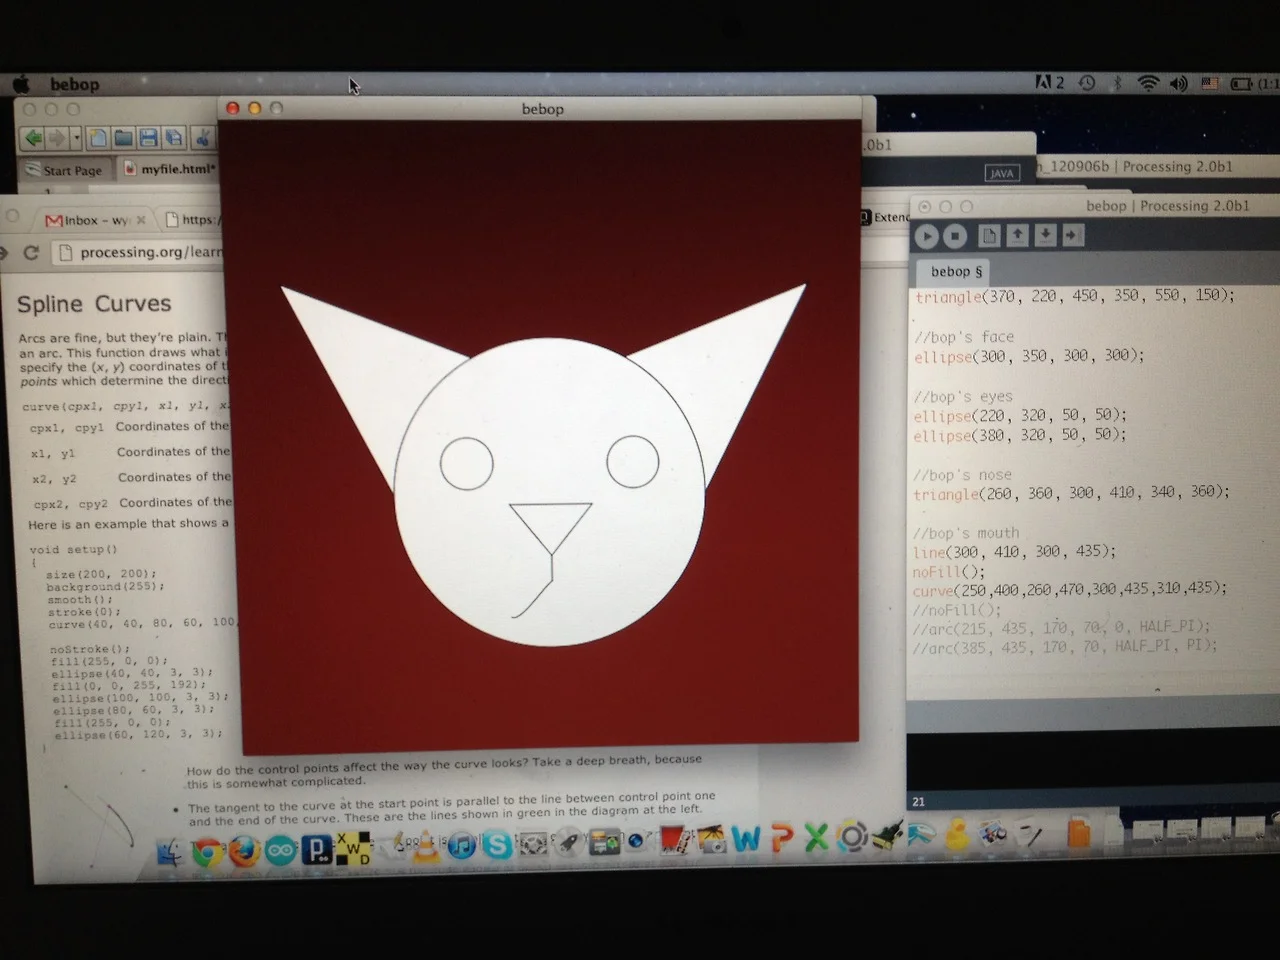Open the US flag input source menu
The height and width of the screenshot is (960, 1280).
point(1210,83)
